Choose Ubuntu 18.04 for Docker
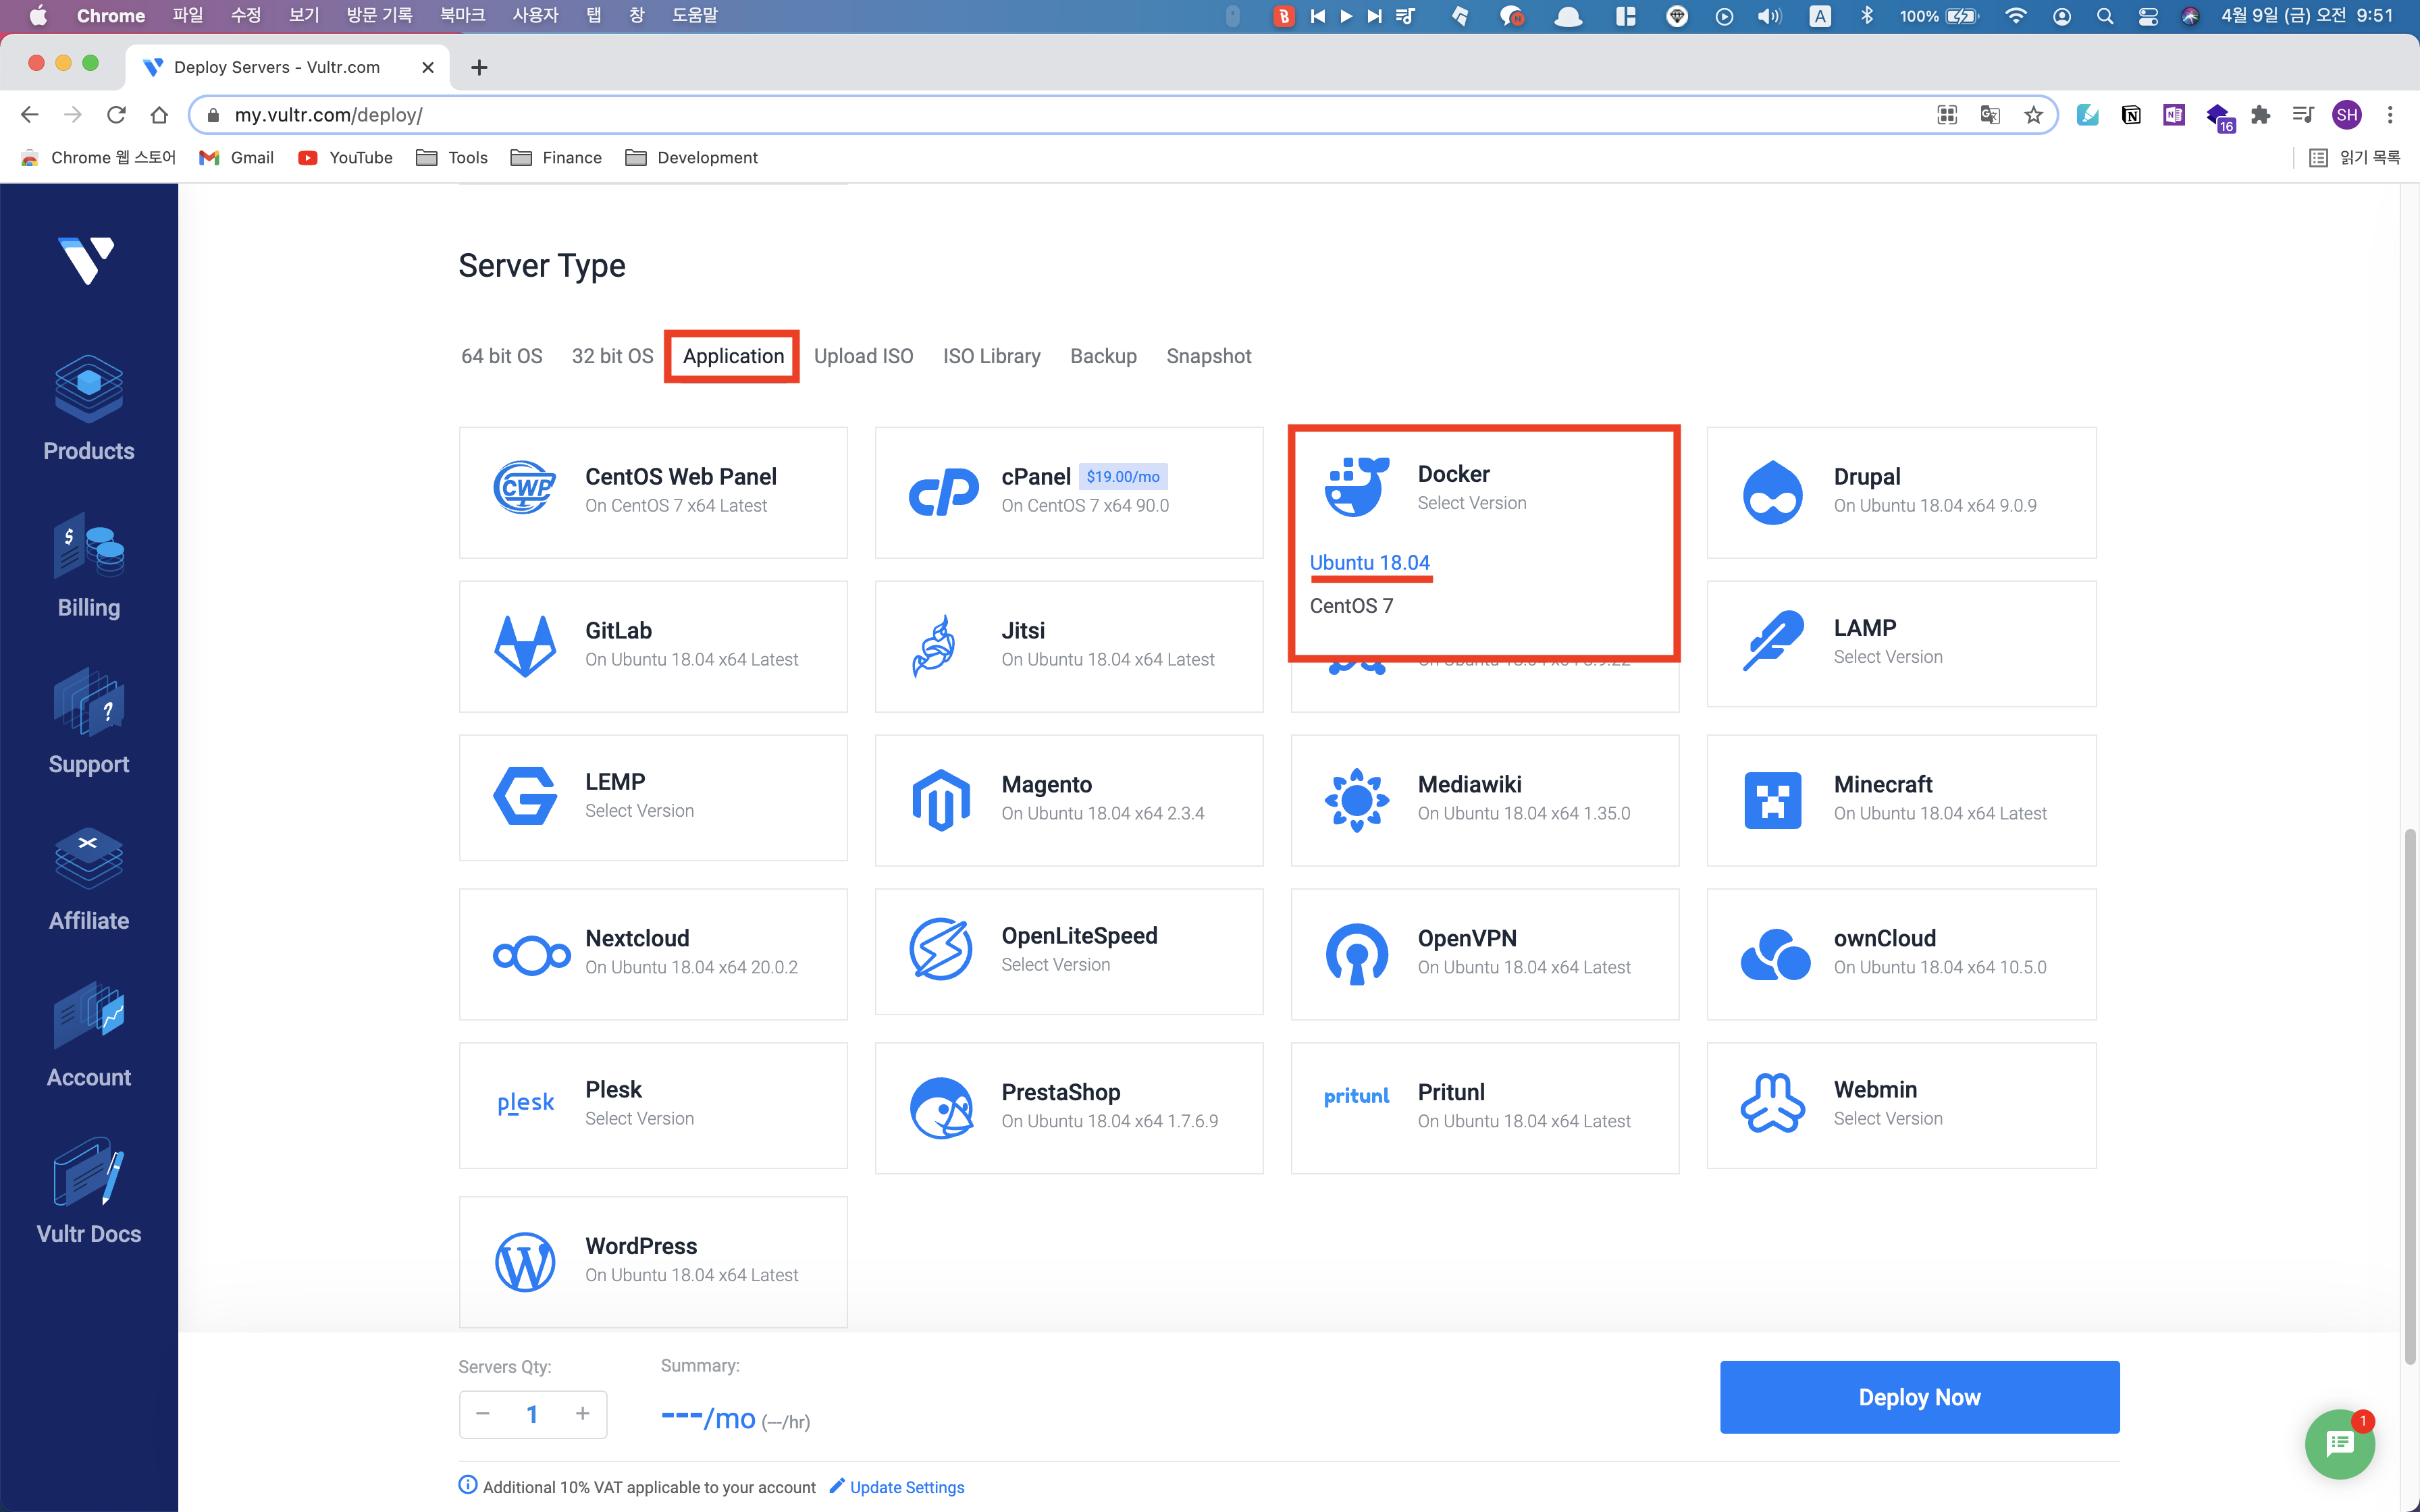Screen dimensions: 2420x1512 [x=1369, y=562]
